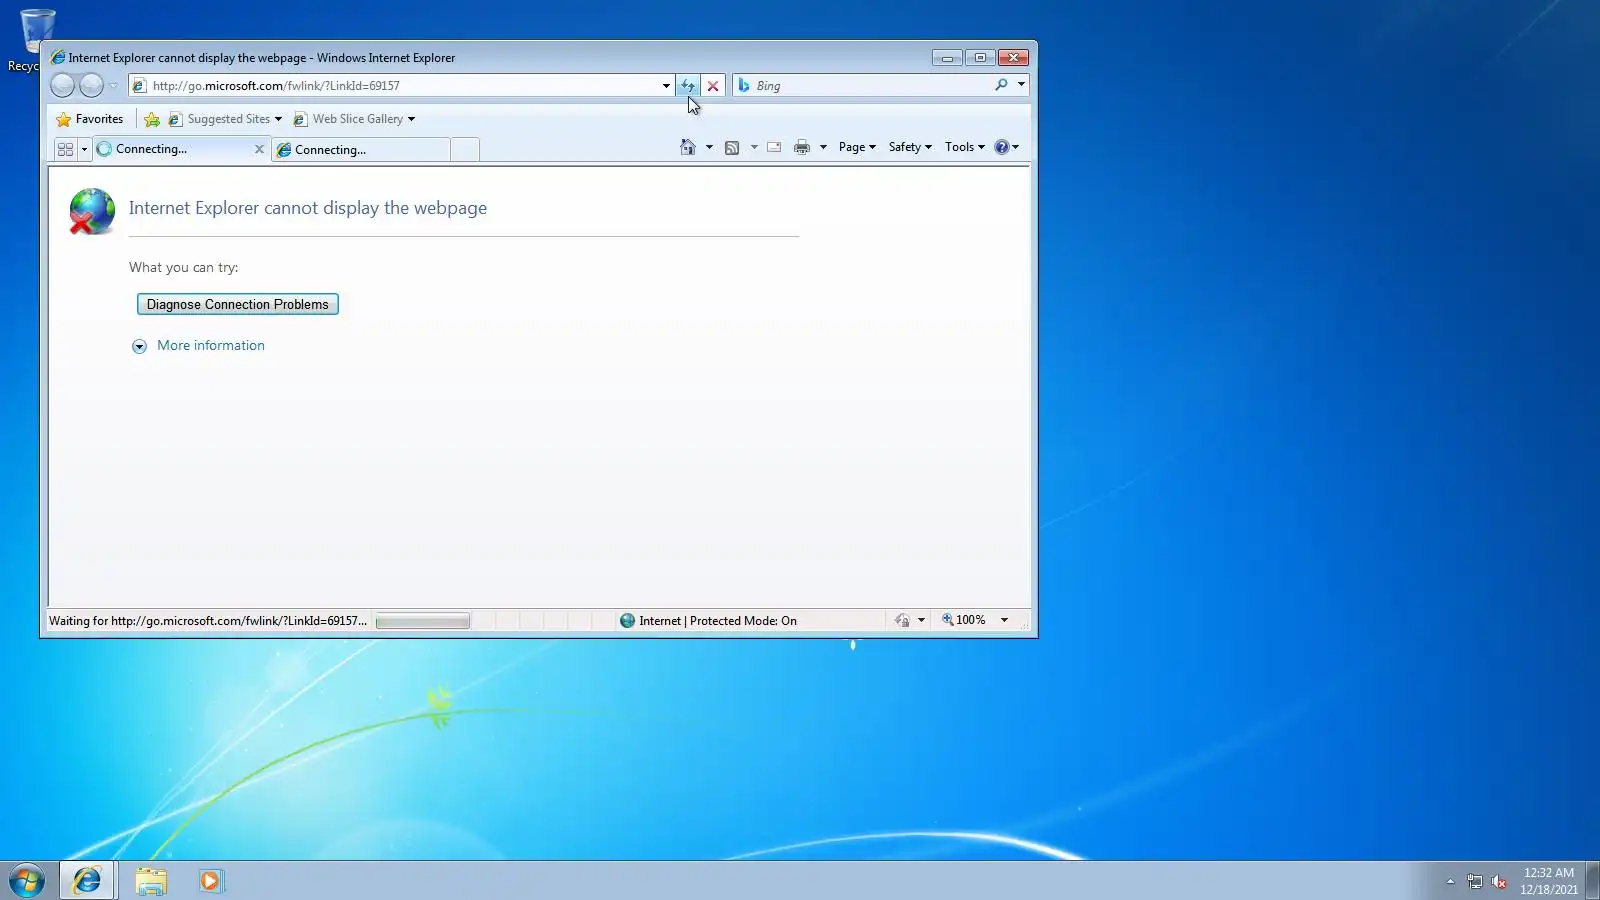Screen dimensions: 1600x900
Task: Close the Internet Explorer window
Action: click(x=1013, y=58)
